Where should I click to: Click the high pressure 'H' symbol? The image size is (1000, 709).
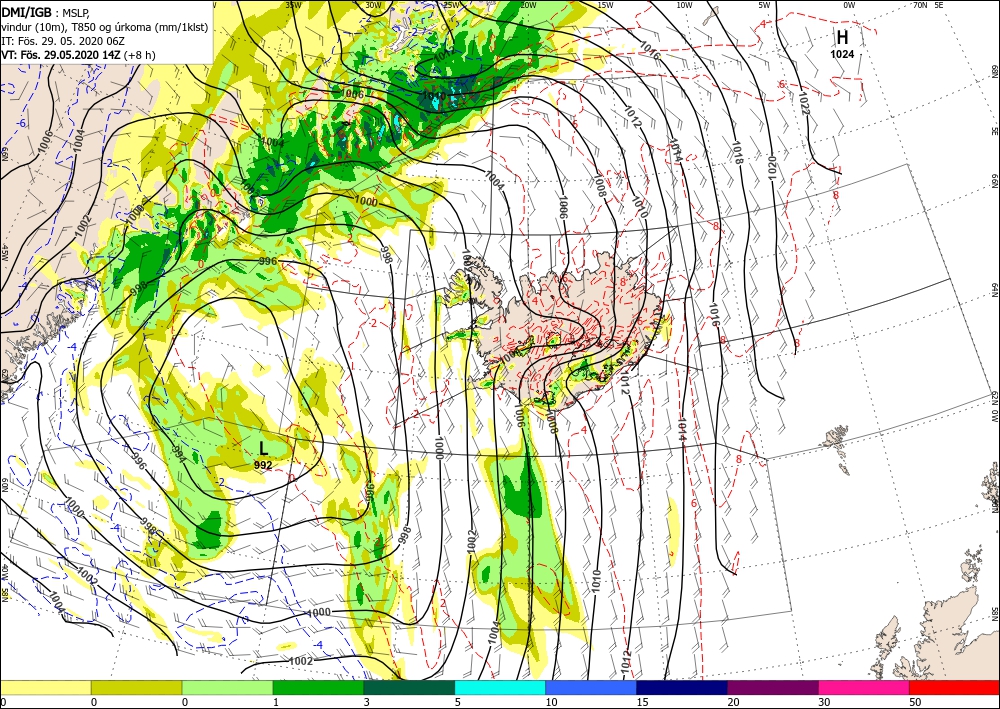point(842,38)
